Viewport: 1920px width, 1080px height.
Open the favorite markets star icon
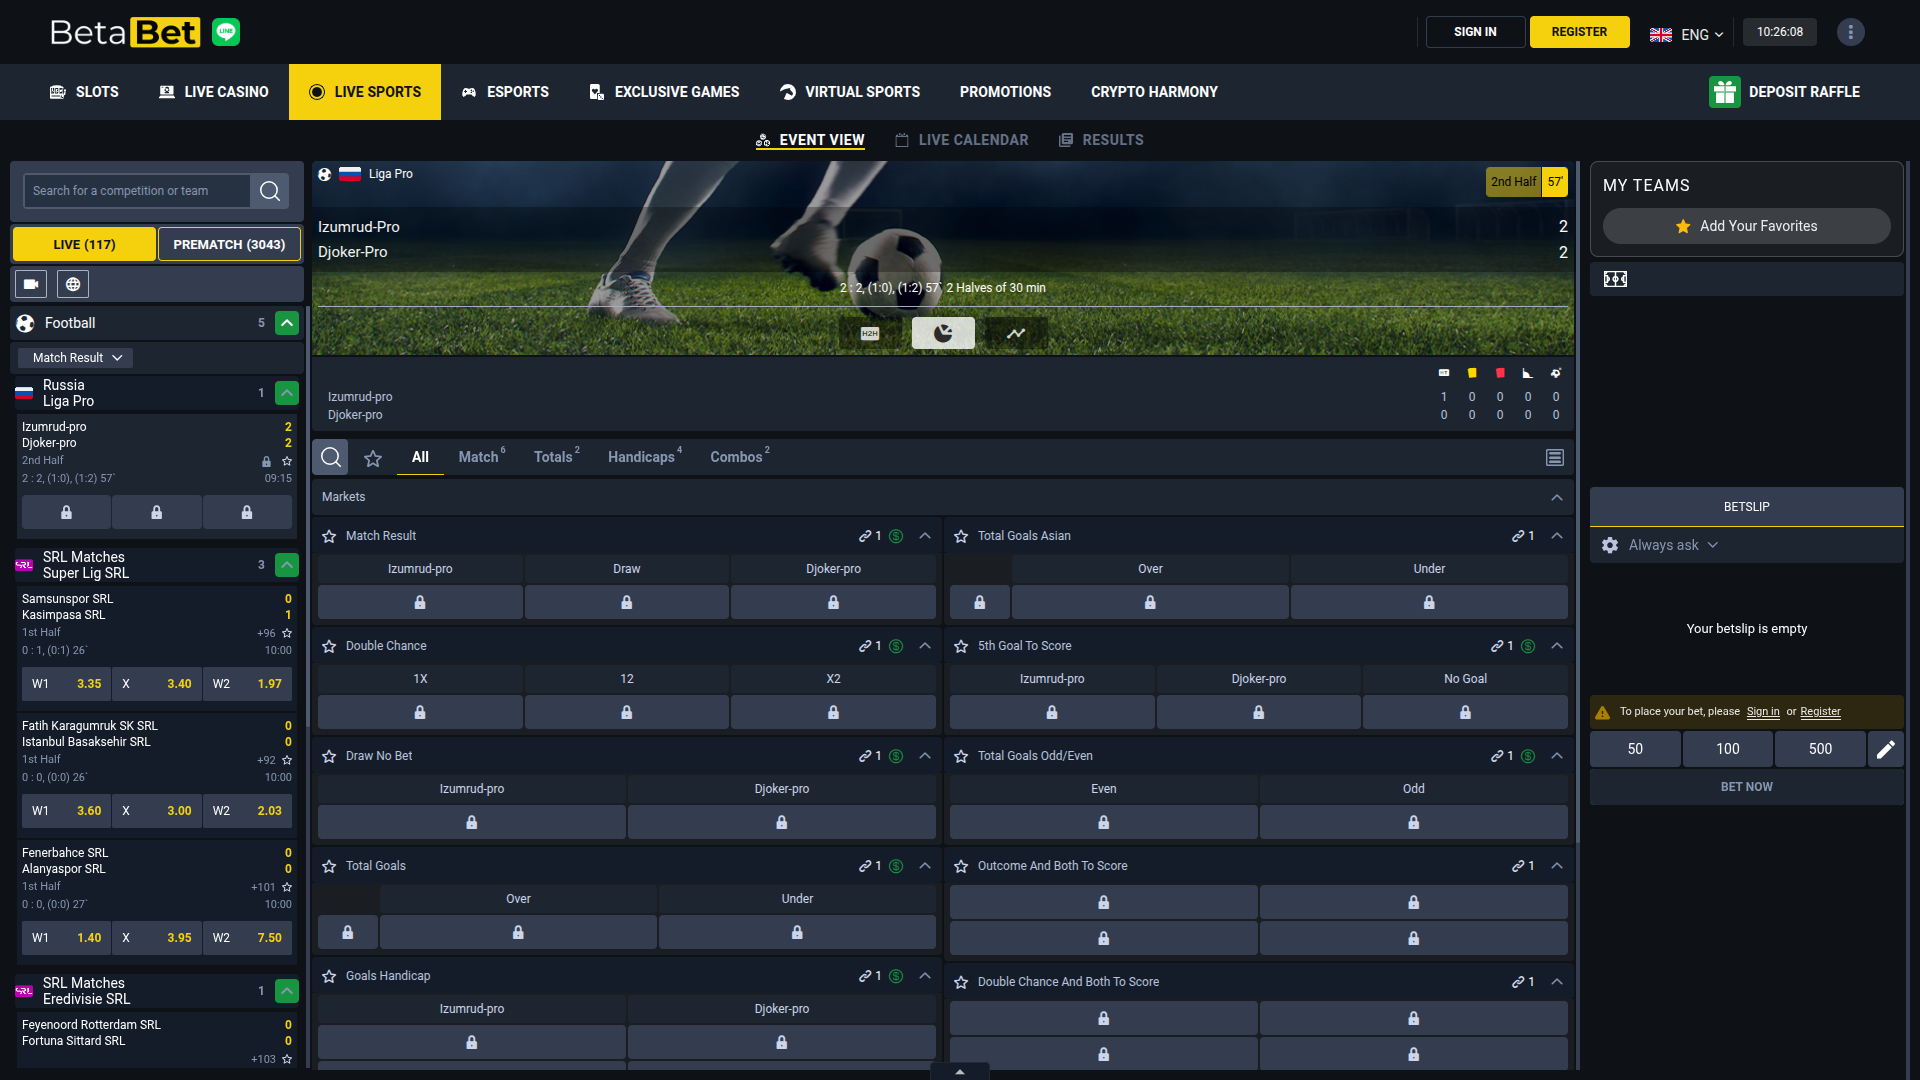click(x=373, y=457)
